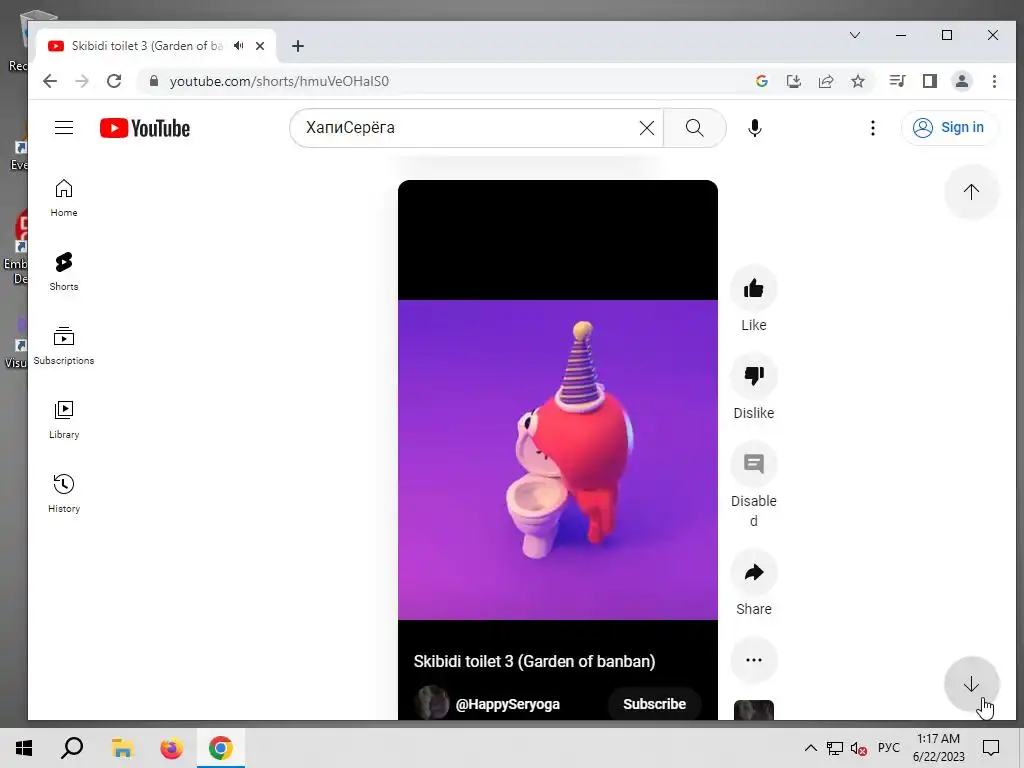Dislike this Short with thumbs down

[x=754, y=376]
